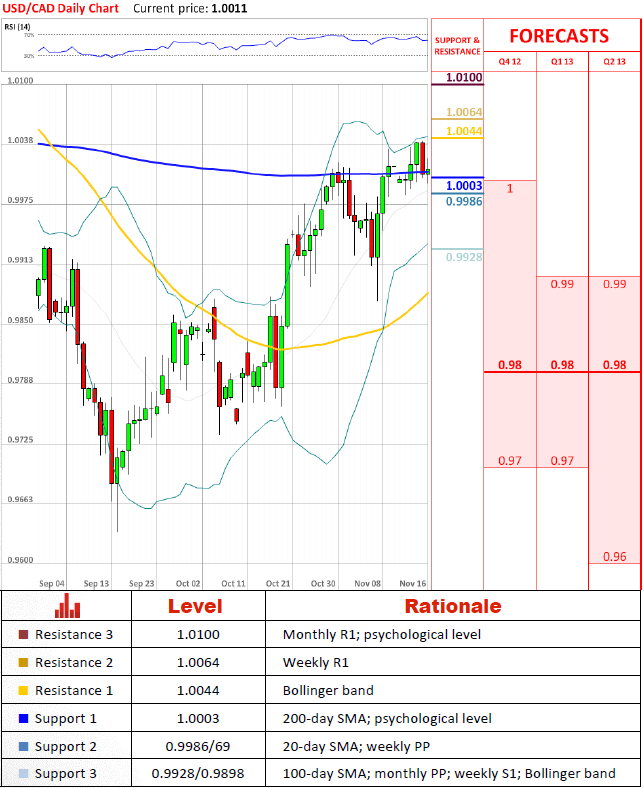
Task: Click the 0.96 forecast cell under Q2 13
Action: pyautogui.click(x=615, y=557)
